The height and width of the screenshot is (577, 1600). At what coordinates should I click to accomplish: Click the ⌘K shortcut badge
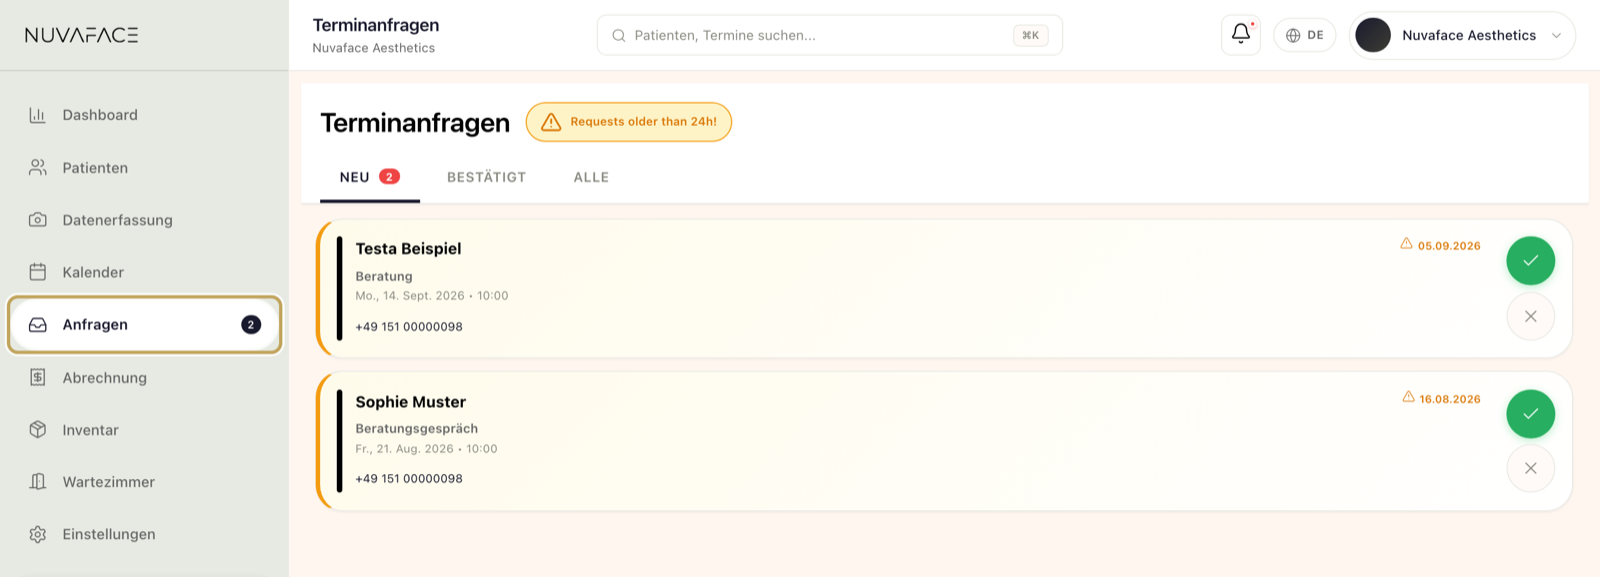(1030, 35)
